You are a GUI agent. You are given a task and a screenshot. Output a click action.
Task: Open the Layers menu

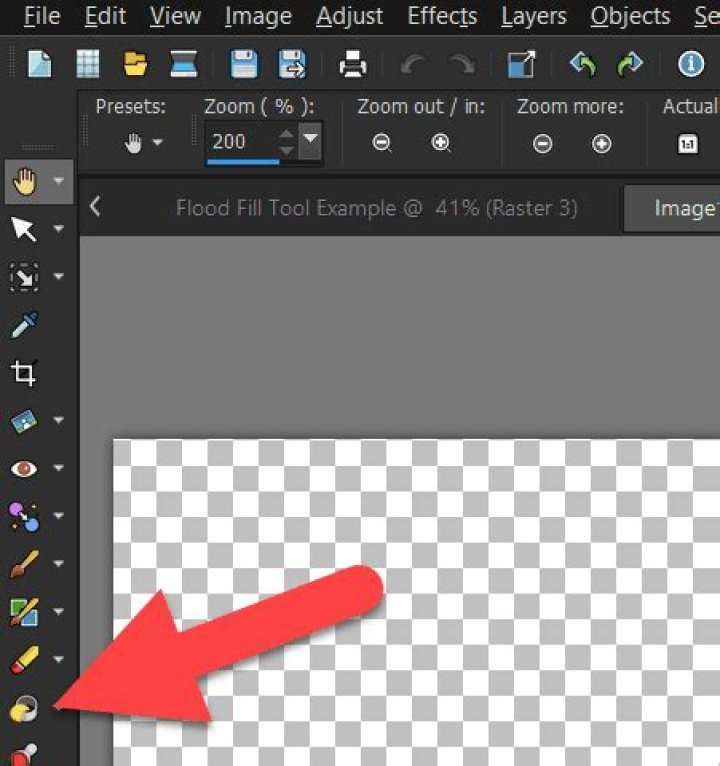click(x=533, y=16)
